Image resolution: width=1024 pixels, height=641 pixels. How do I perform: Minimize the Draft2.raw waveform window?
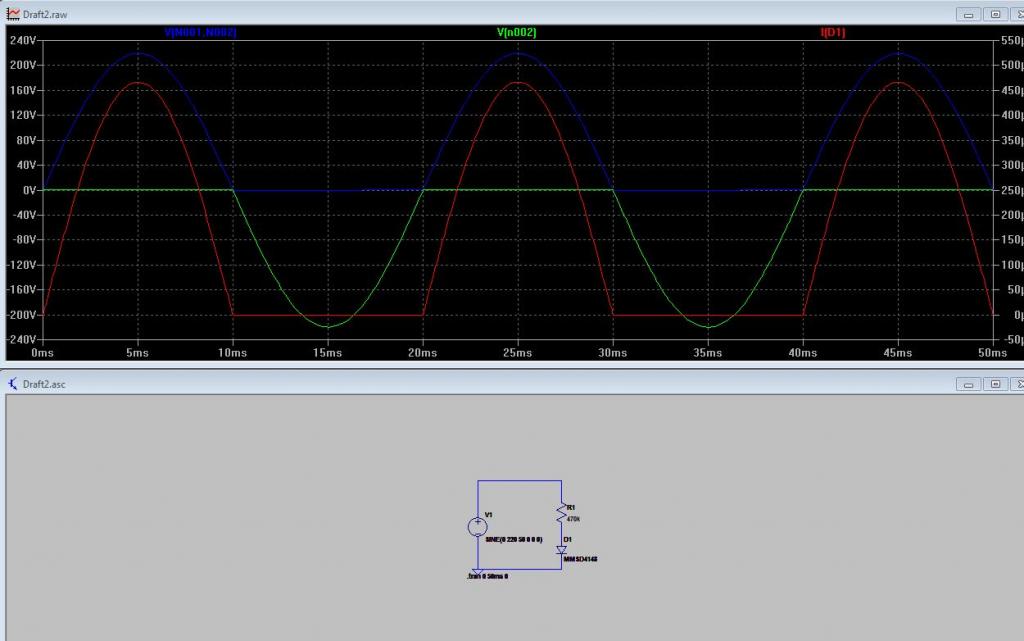(x=968, y=14)
